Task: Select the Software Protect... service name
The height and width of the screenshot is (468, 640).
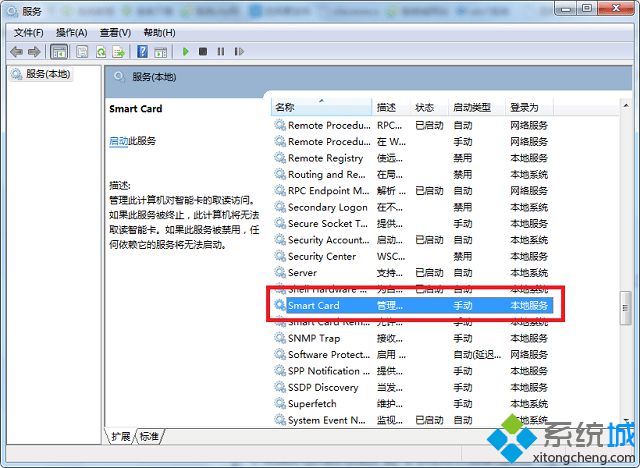Action: pyautogui.click(x=329, y=355)
